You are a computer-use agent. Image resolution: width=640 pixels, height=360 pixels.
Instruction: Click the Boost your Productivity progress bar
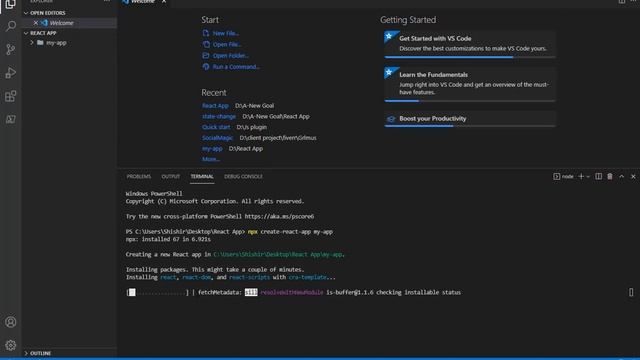click(470, 126)
